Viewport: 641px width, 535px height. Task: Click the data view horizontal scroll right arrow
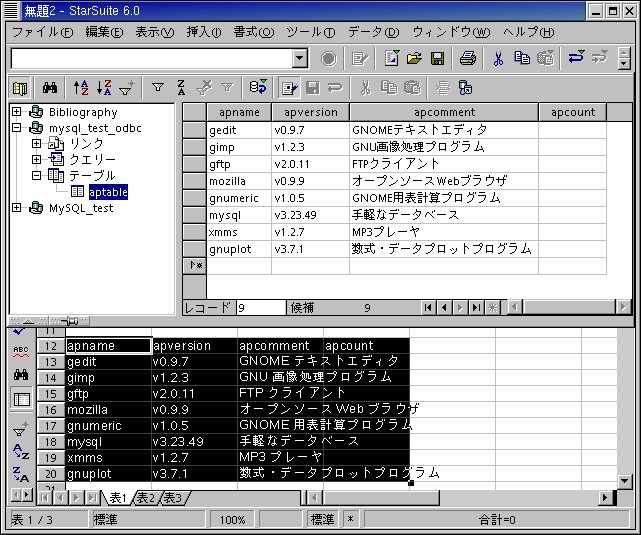point(623,307)
